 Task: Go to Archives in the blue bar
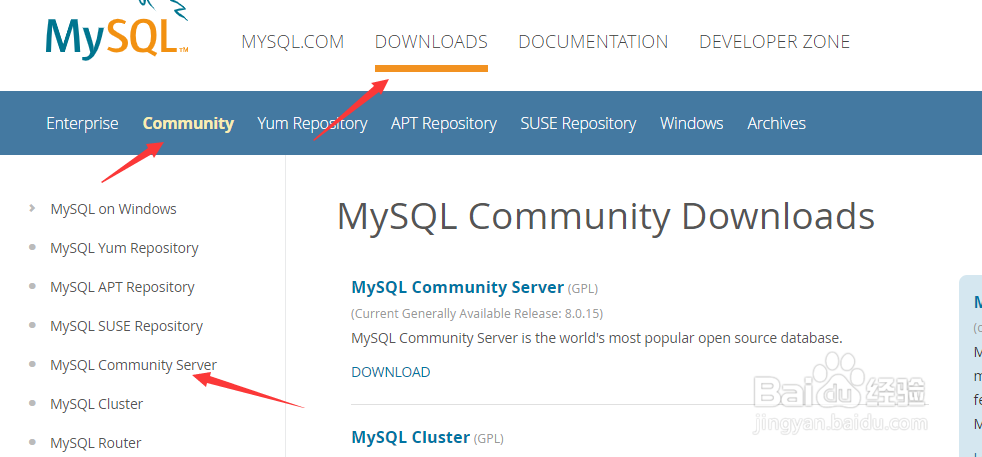click(x=776, y=123)
